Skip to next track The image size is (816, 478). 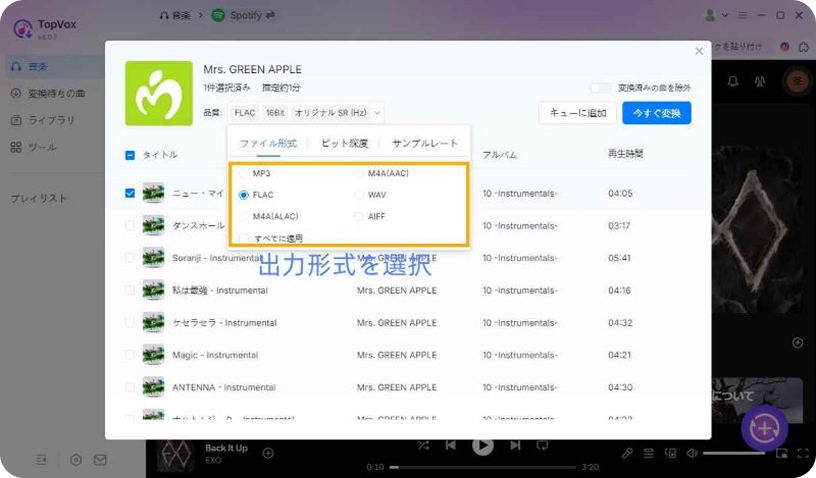pyautogui.click(x=515, y=445)
